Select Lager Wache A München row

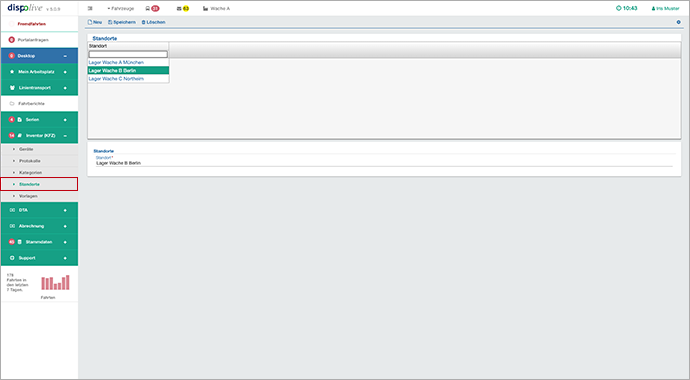128,62
